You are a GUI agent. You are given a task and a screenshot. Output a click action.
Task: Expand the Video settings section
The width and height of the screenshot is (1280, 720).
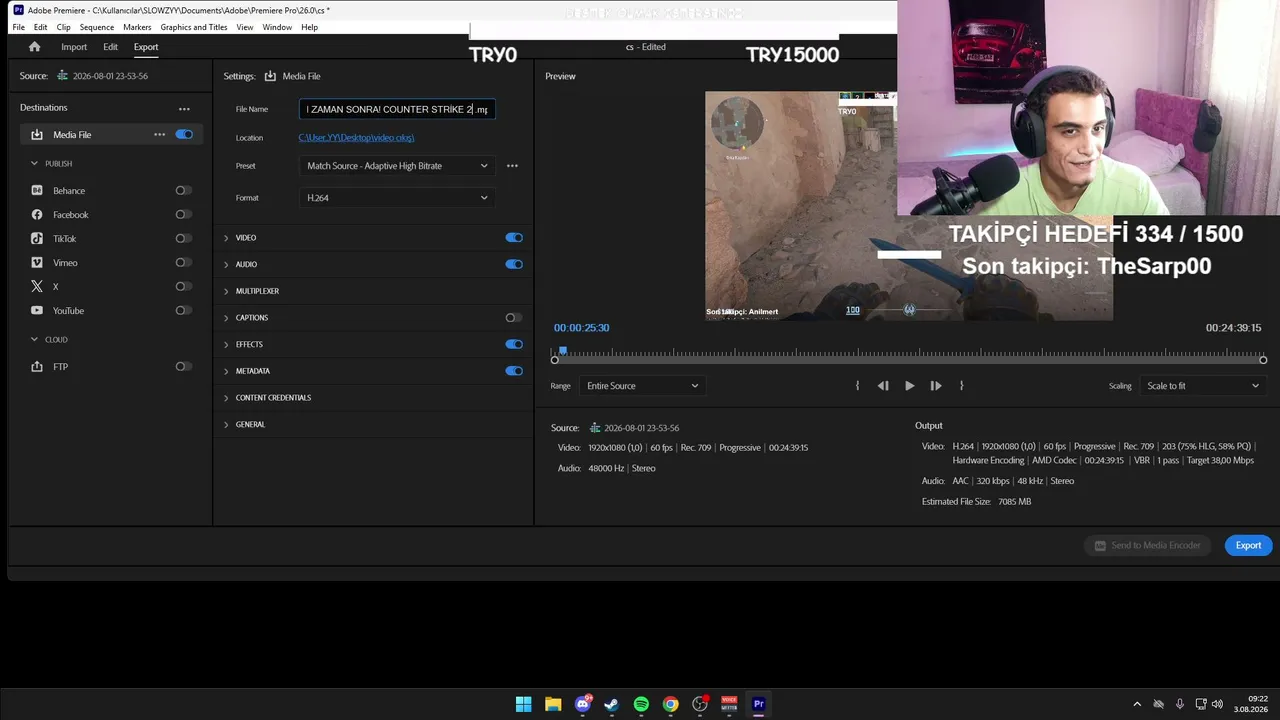pyautogui.click(x=226, y=238)
